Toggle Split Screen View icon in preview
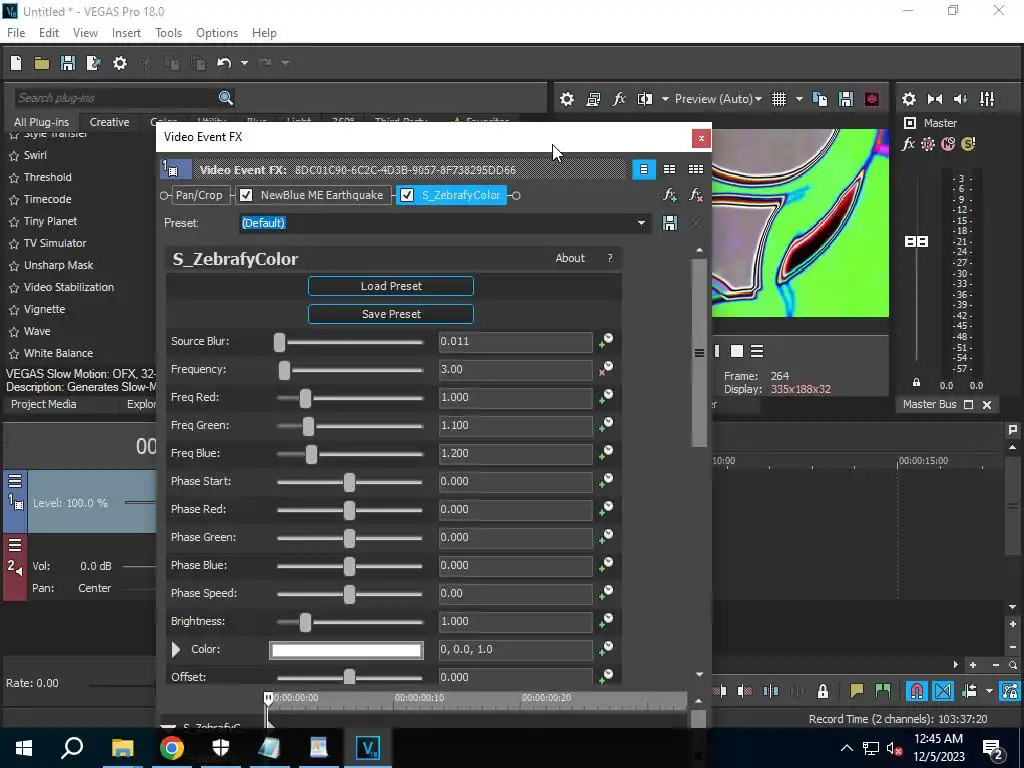Screen dimensions: 1024x768 [x=645, y=99]
